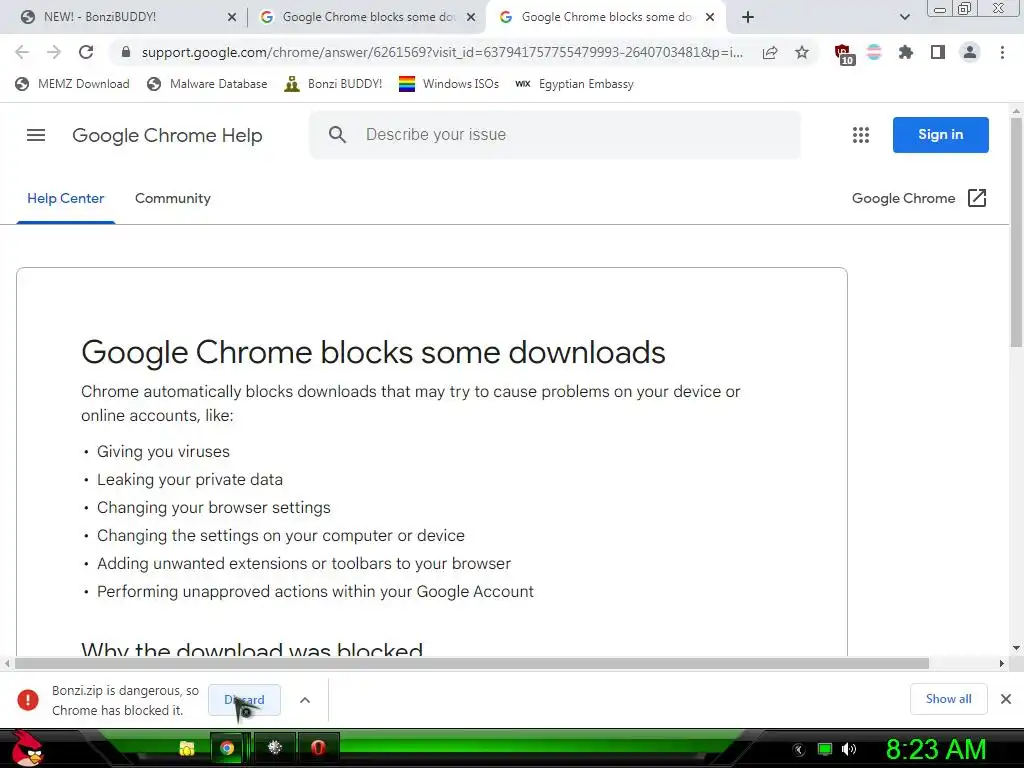Switch to the middle Google Chrome blocks tab
1024x768 pixels.
pyautogui.click(x=368, y=17)
